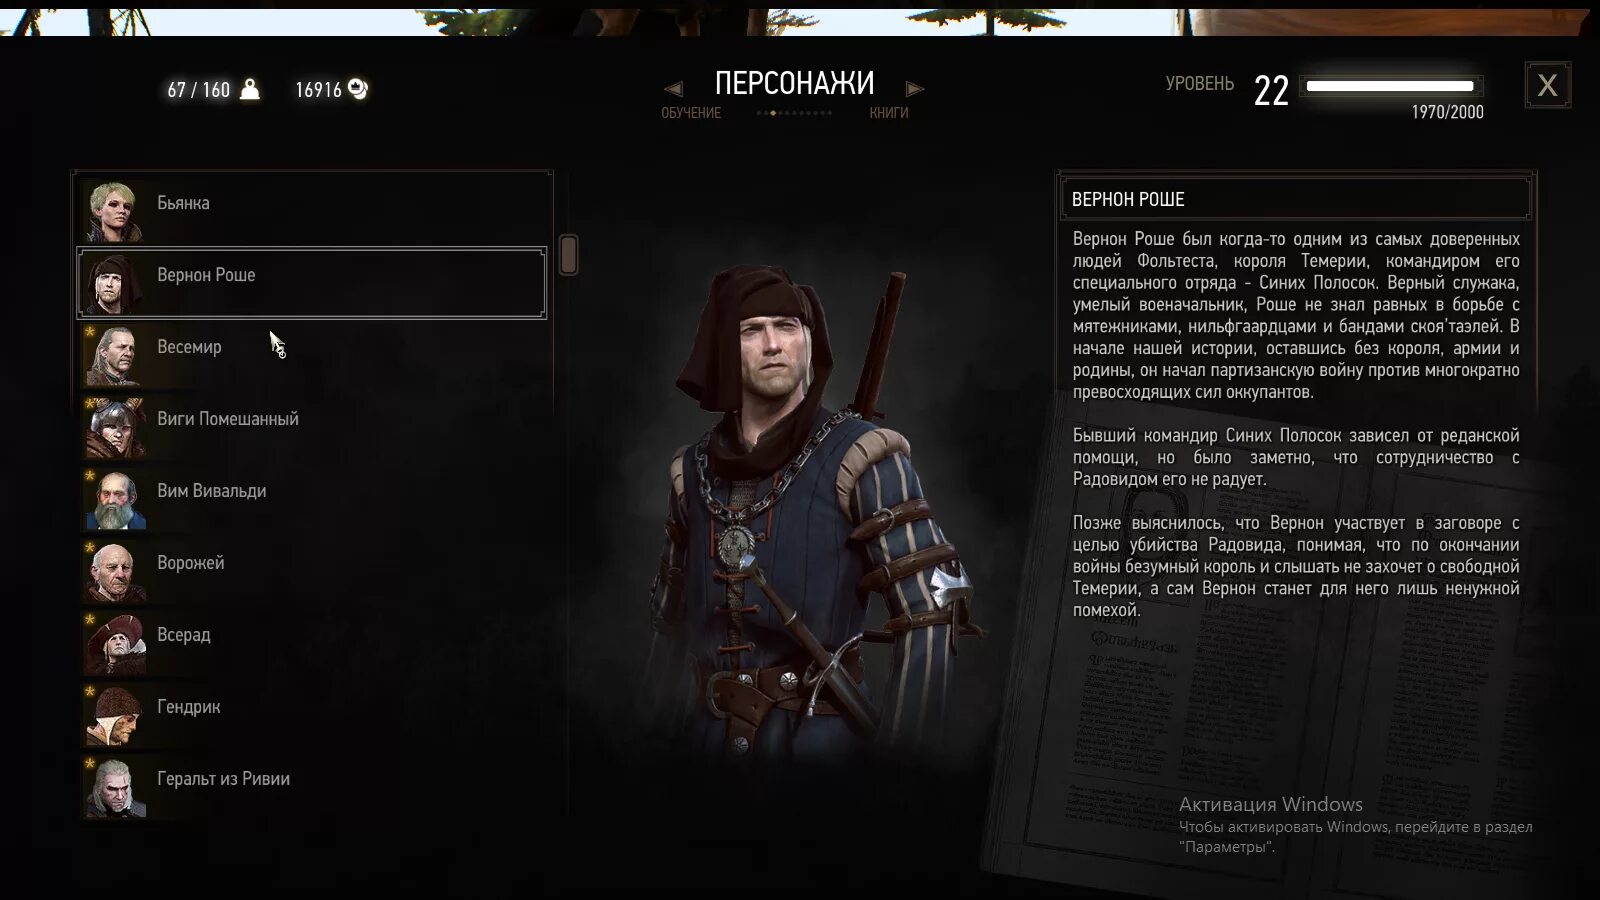
Task: Select the Гендрик name in the list
Action: point(188,706)
